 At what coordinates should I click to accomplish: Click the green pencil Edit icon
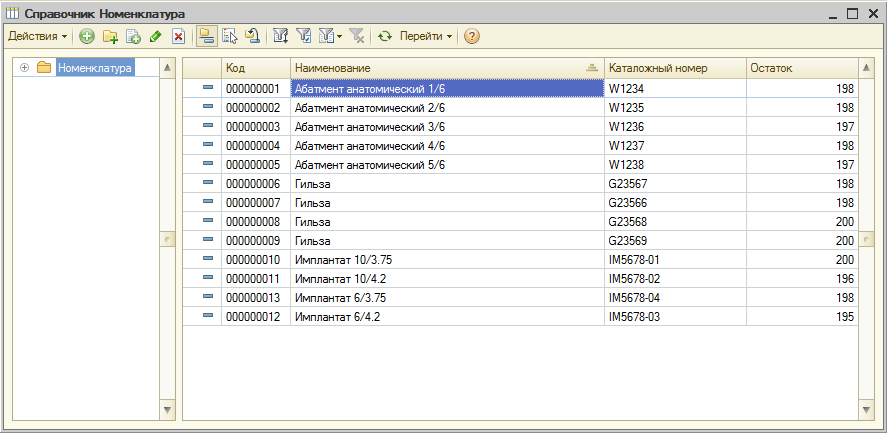click(155, 36)
